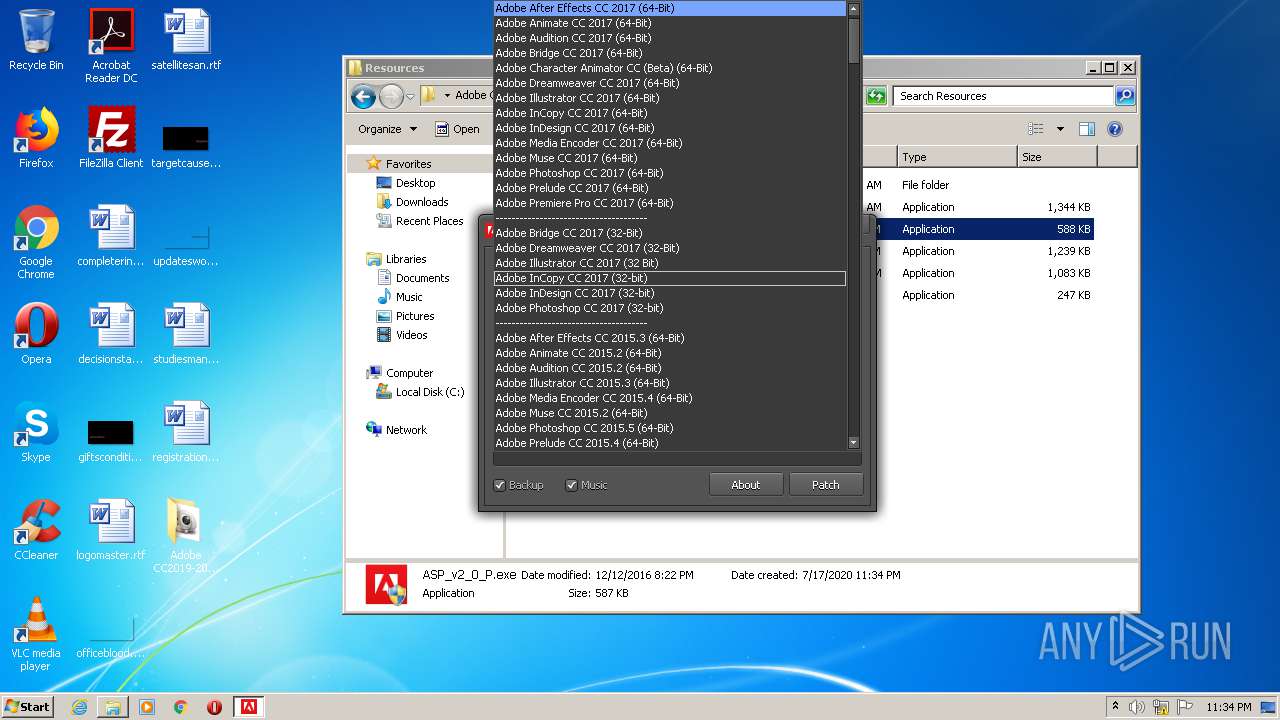The width and height of the screenshot is (1280, 720).
Task: Select Adobe Photoshop CC 2017 (64-Bit)
Action: pos(670,173)
